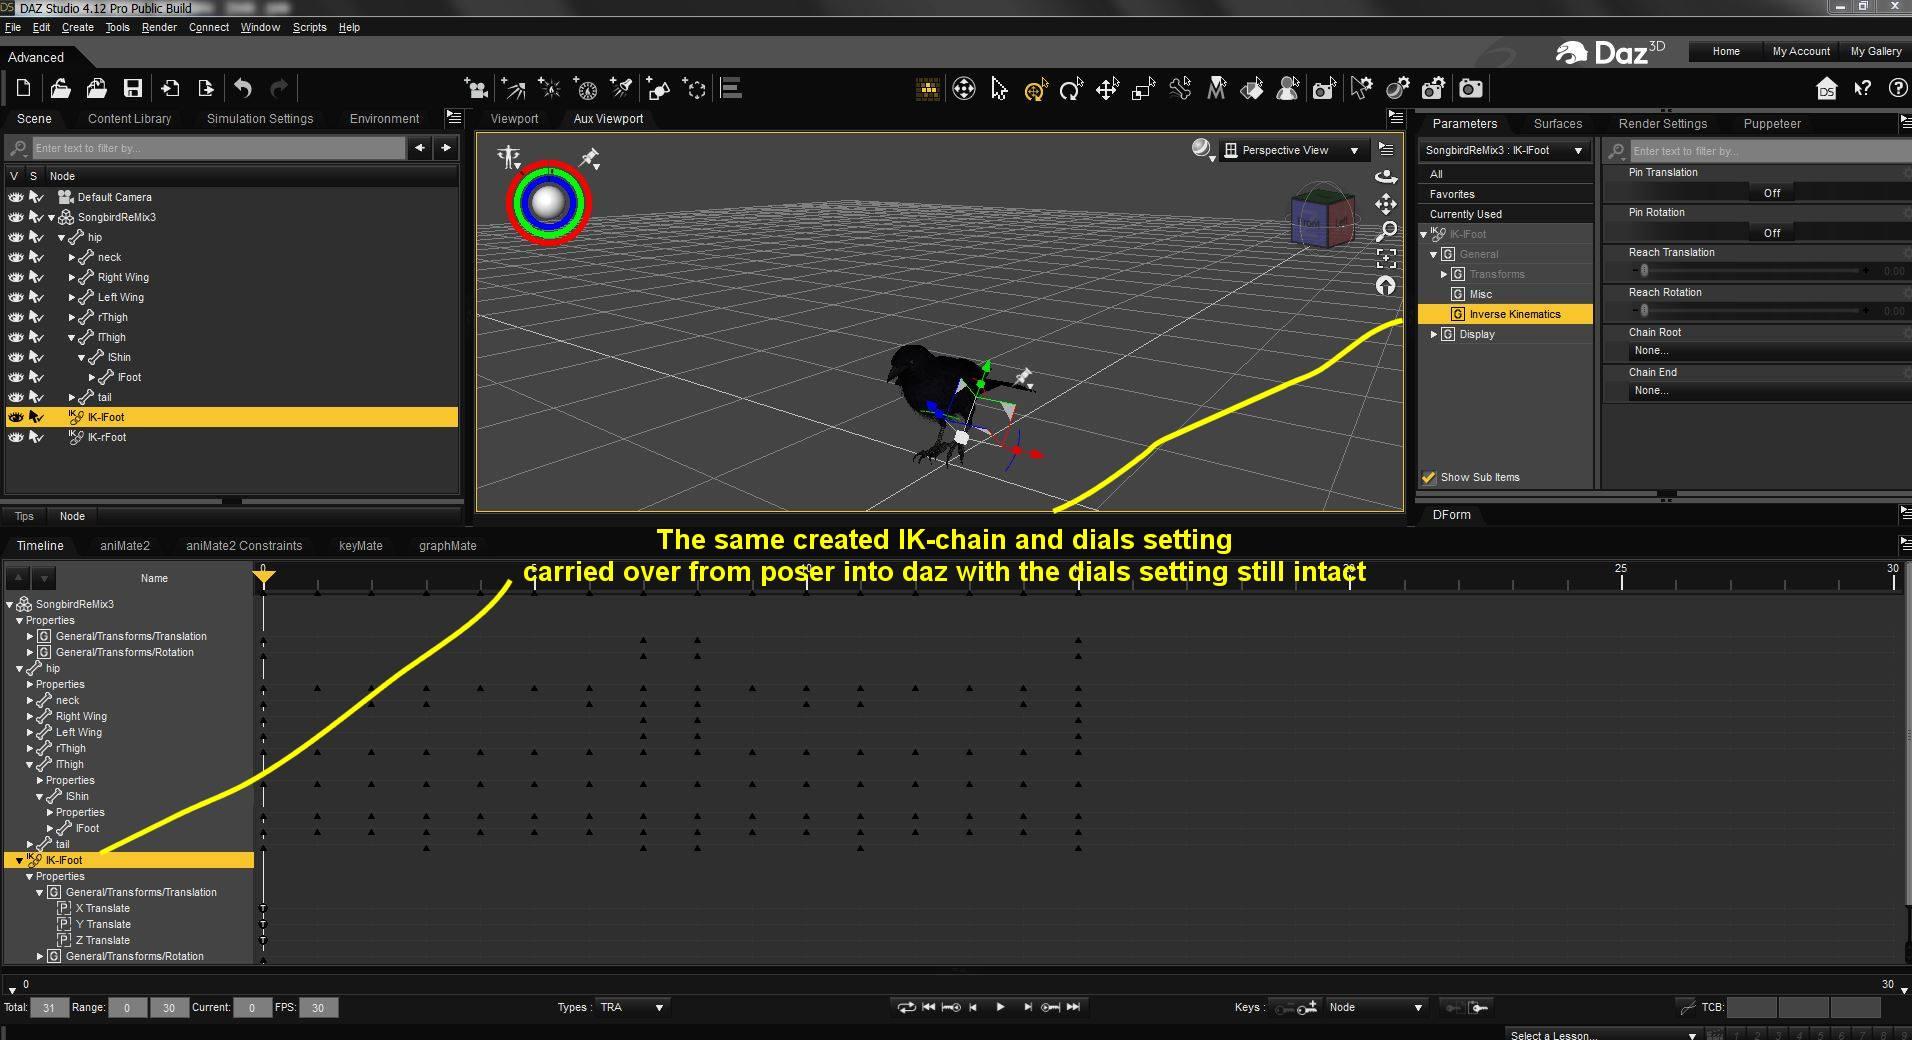Click the Render camera icon in toolbar
Screen dimensions: 1912x1040
tap(1471, 89)
